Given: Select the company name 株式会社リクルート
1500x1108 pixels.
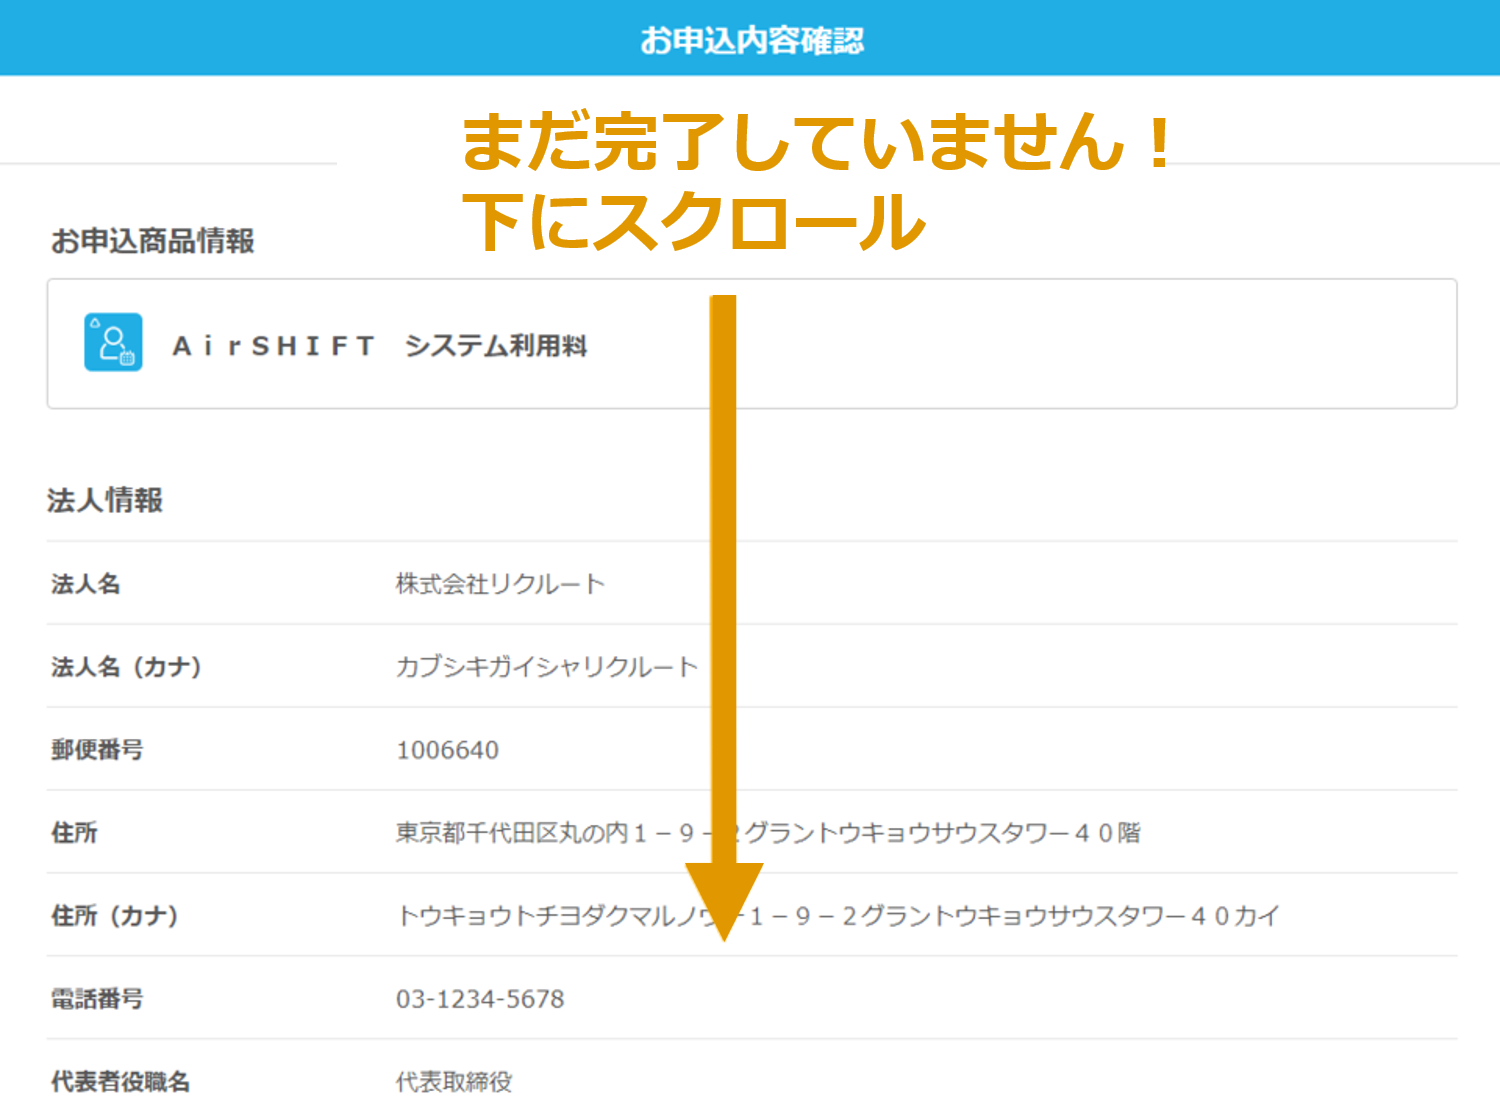Looking at the screenshot, I should tap(500, 584).
